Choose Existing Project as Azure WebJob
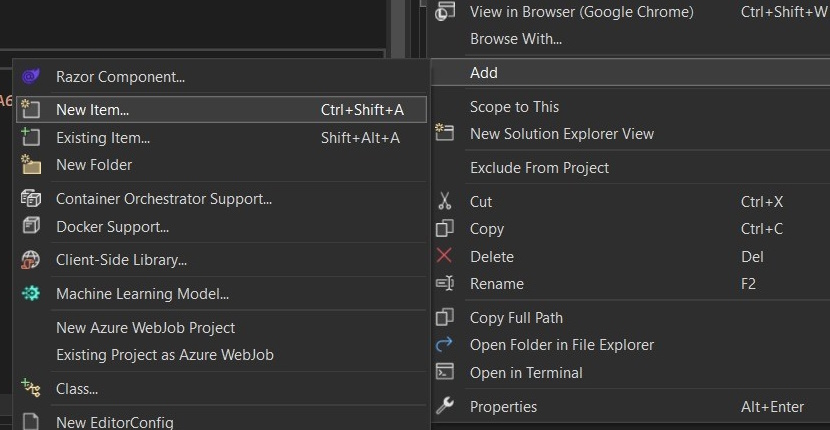This screenshot has height=430, width=830. 164,355
